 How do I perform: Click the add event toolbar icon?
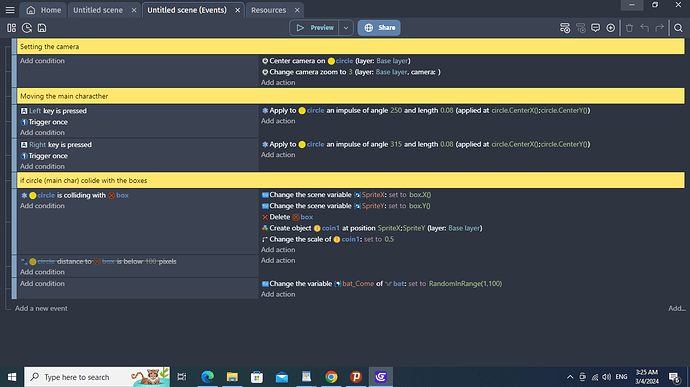(565, 28)
